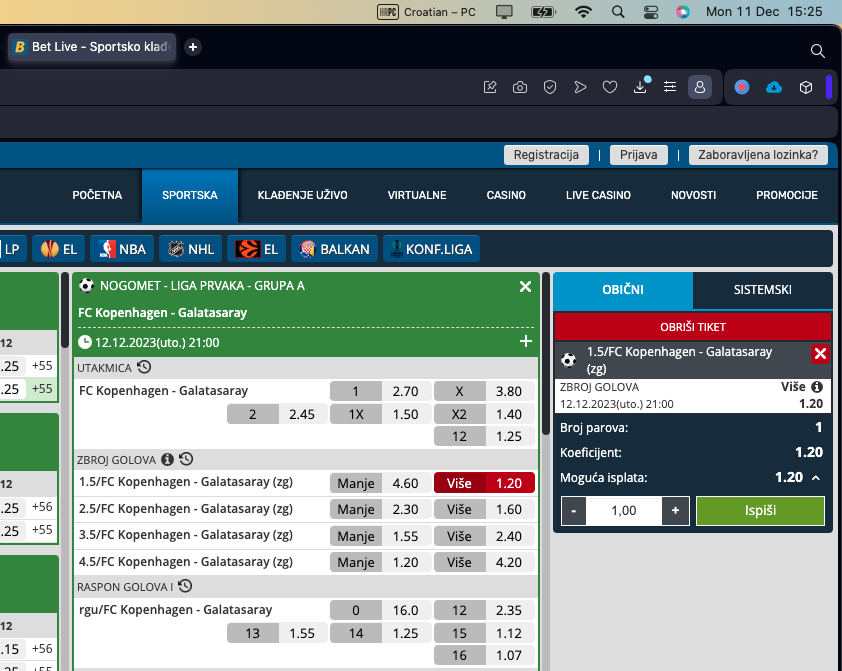
Task: Select double chance X2 at 1.40
Action: click(x=484, y=414)
